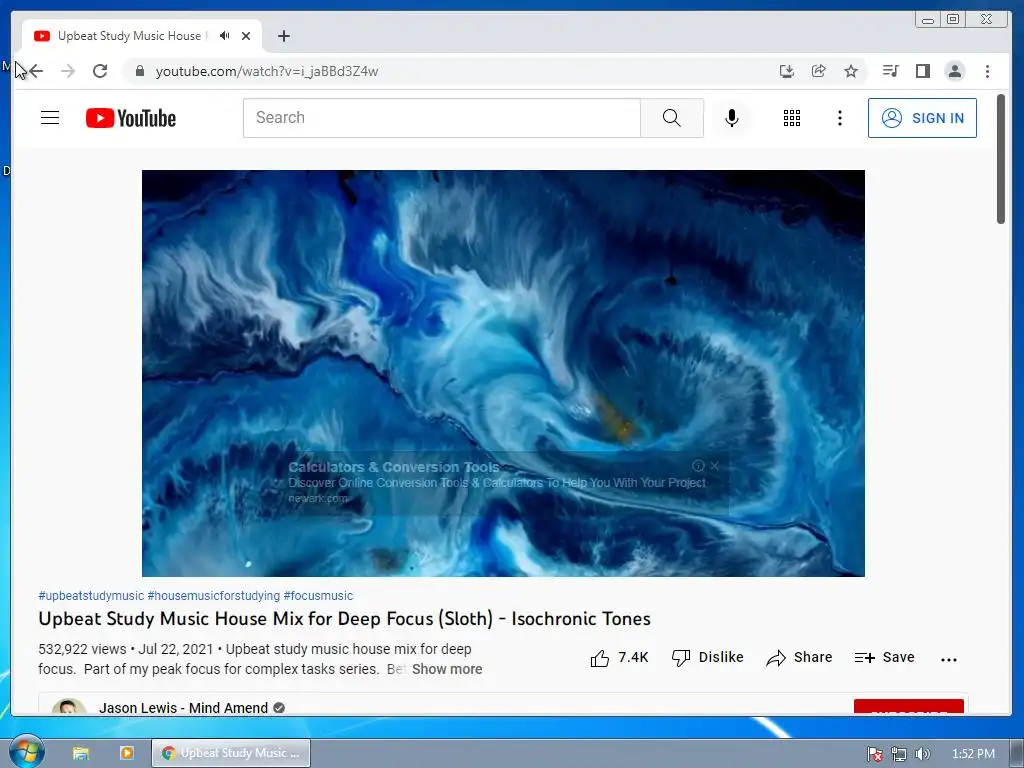Screen dimensions: 1024x768
Task: Expand description with Show more
Action: 447,669
